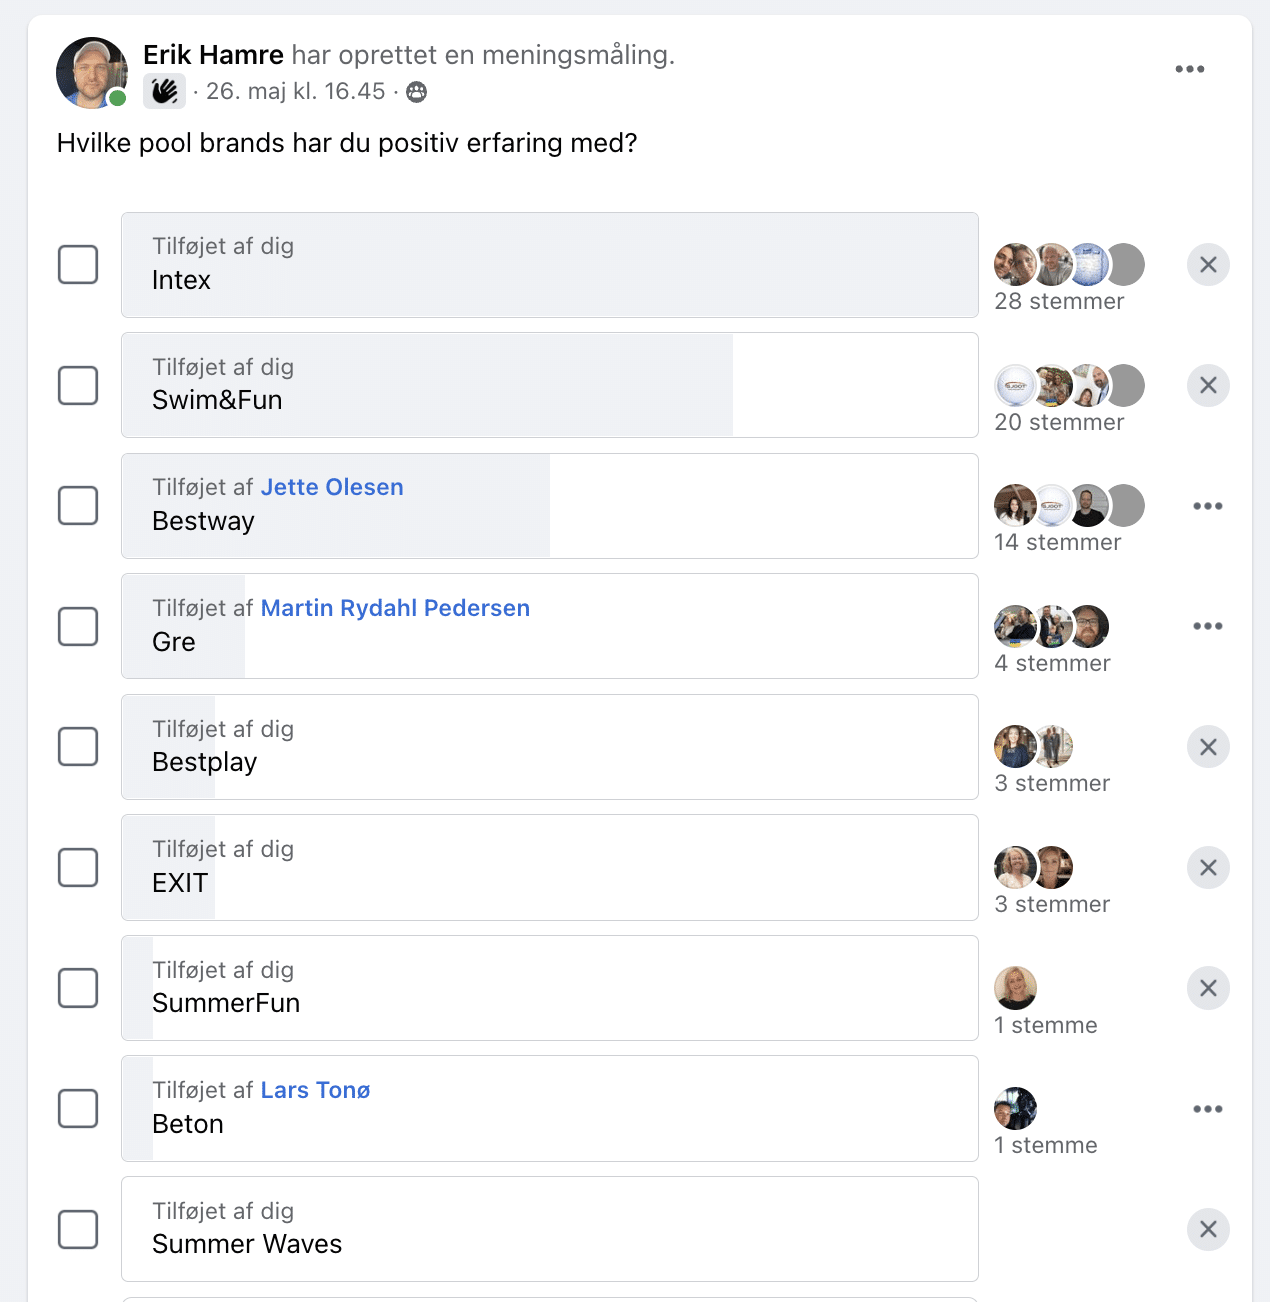Remove the Intex poll option

pyautogui.click(x=1208, y=265)
